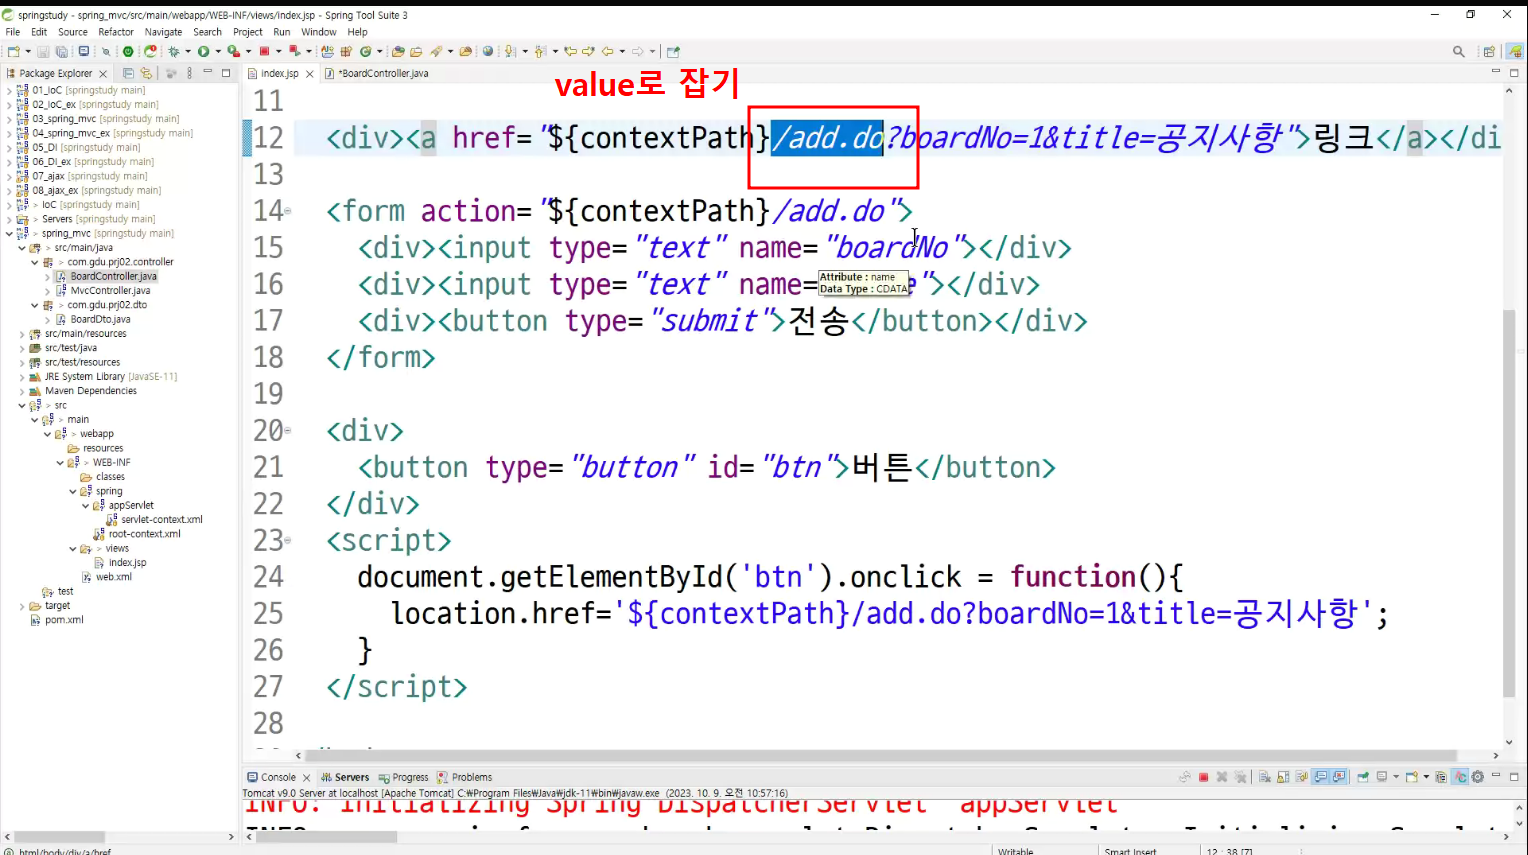This screenshot has height=855, width=1528.
Task: Open console settings gear icon
Action: pos(1477,777)
